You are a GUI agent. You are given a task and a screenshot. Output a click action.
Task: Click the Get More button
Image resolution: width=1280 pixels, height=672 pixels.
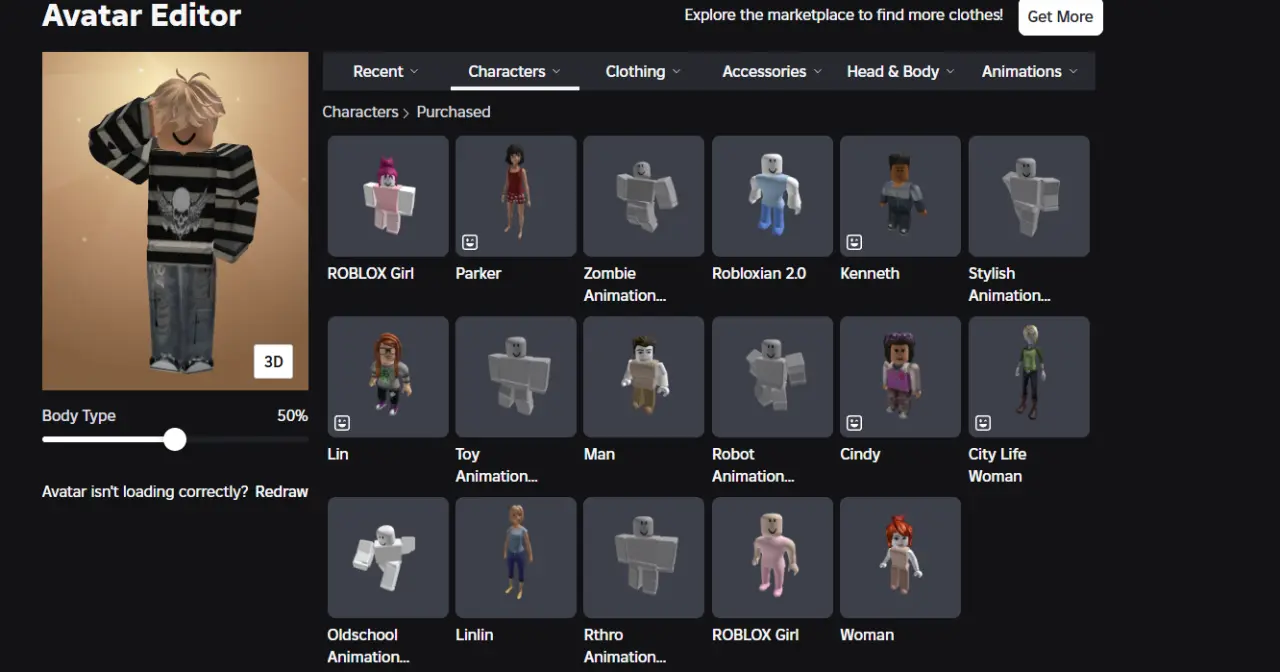tap(1060, 16)
